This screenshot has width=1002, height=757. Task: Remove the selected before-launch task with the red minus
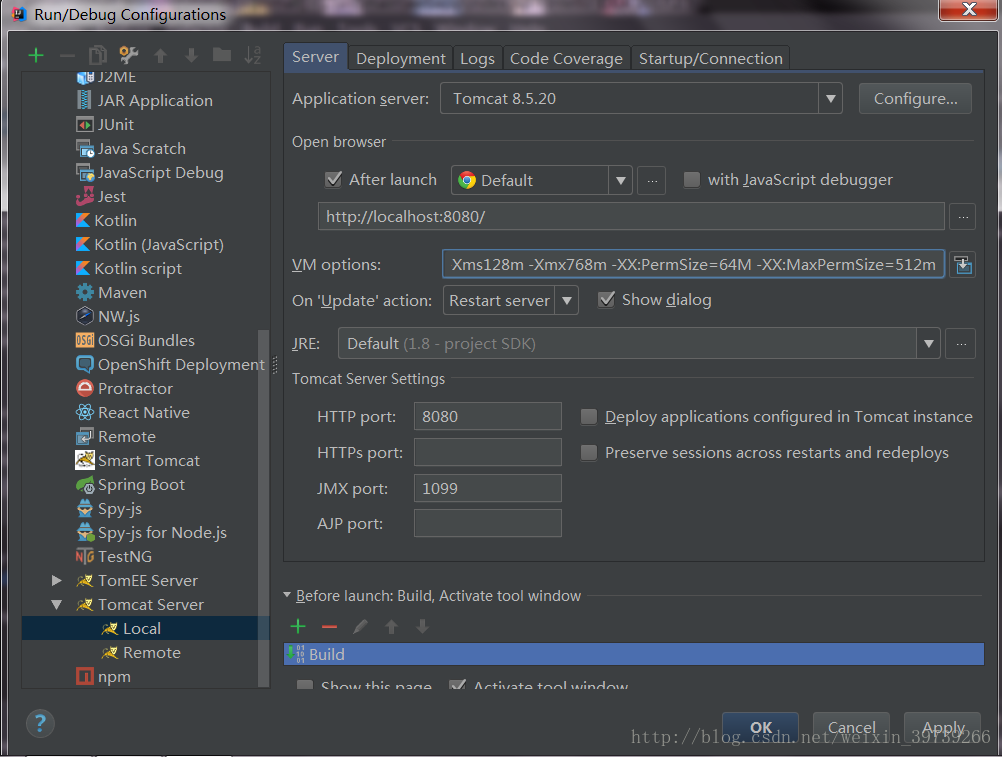pos(329,627)
